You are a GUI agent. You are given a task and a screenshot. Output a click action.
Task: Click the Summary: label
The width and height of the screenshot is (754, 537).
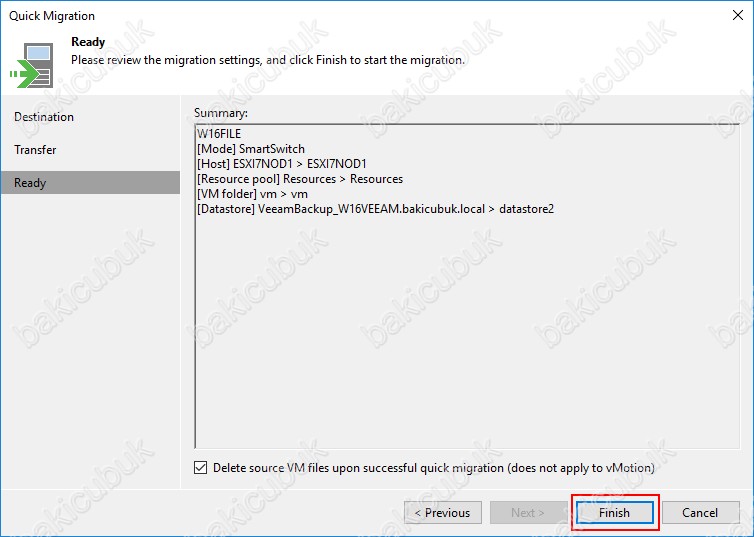pyautogui.click(x=221, y=112)
